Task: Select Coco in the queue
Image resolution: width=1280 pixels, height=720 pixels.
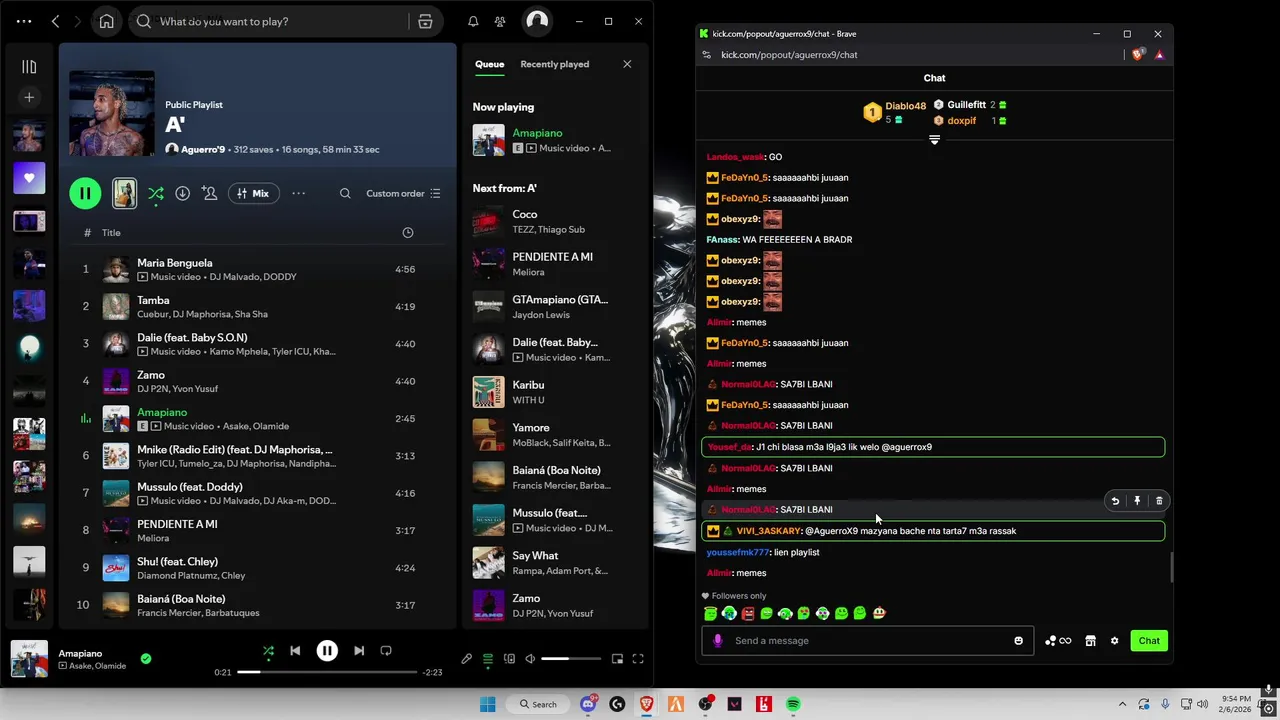Action: tap(553, 222)
